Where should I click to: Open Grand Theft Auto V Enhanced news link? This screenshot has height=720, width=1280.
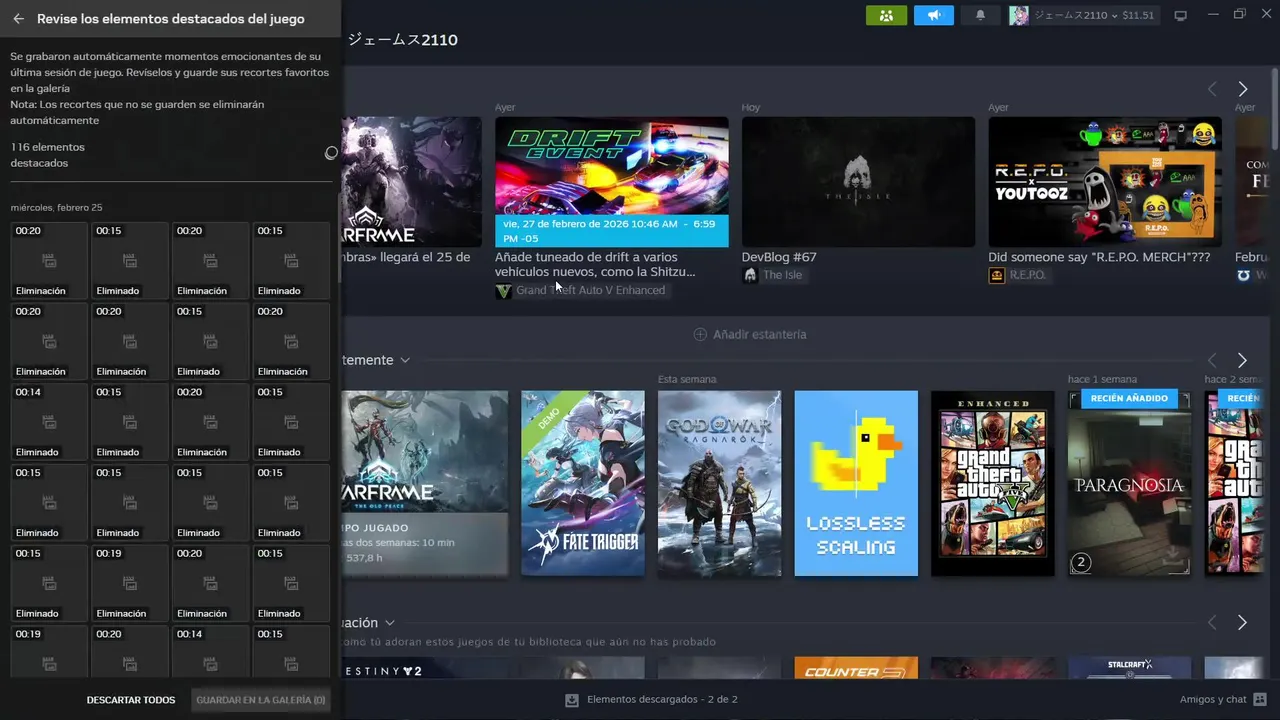[x=590, y=290]
